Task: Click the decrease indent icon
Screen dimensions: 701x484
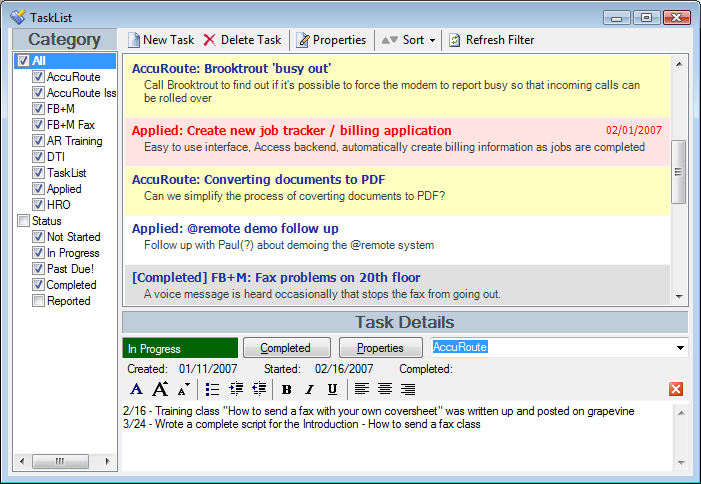Action: (x=259, y=389)
